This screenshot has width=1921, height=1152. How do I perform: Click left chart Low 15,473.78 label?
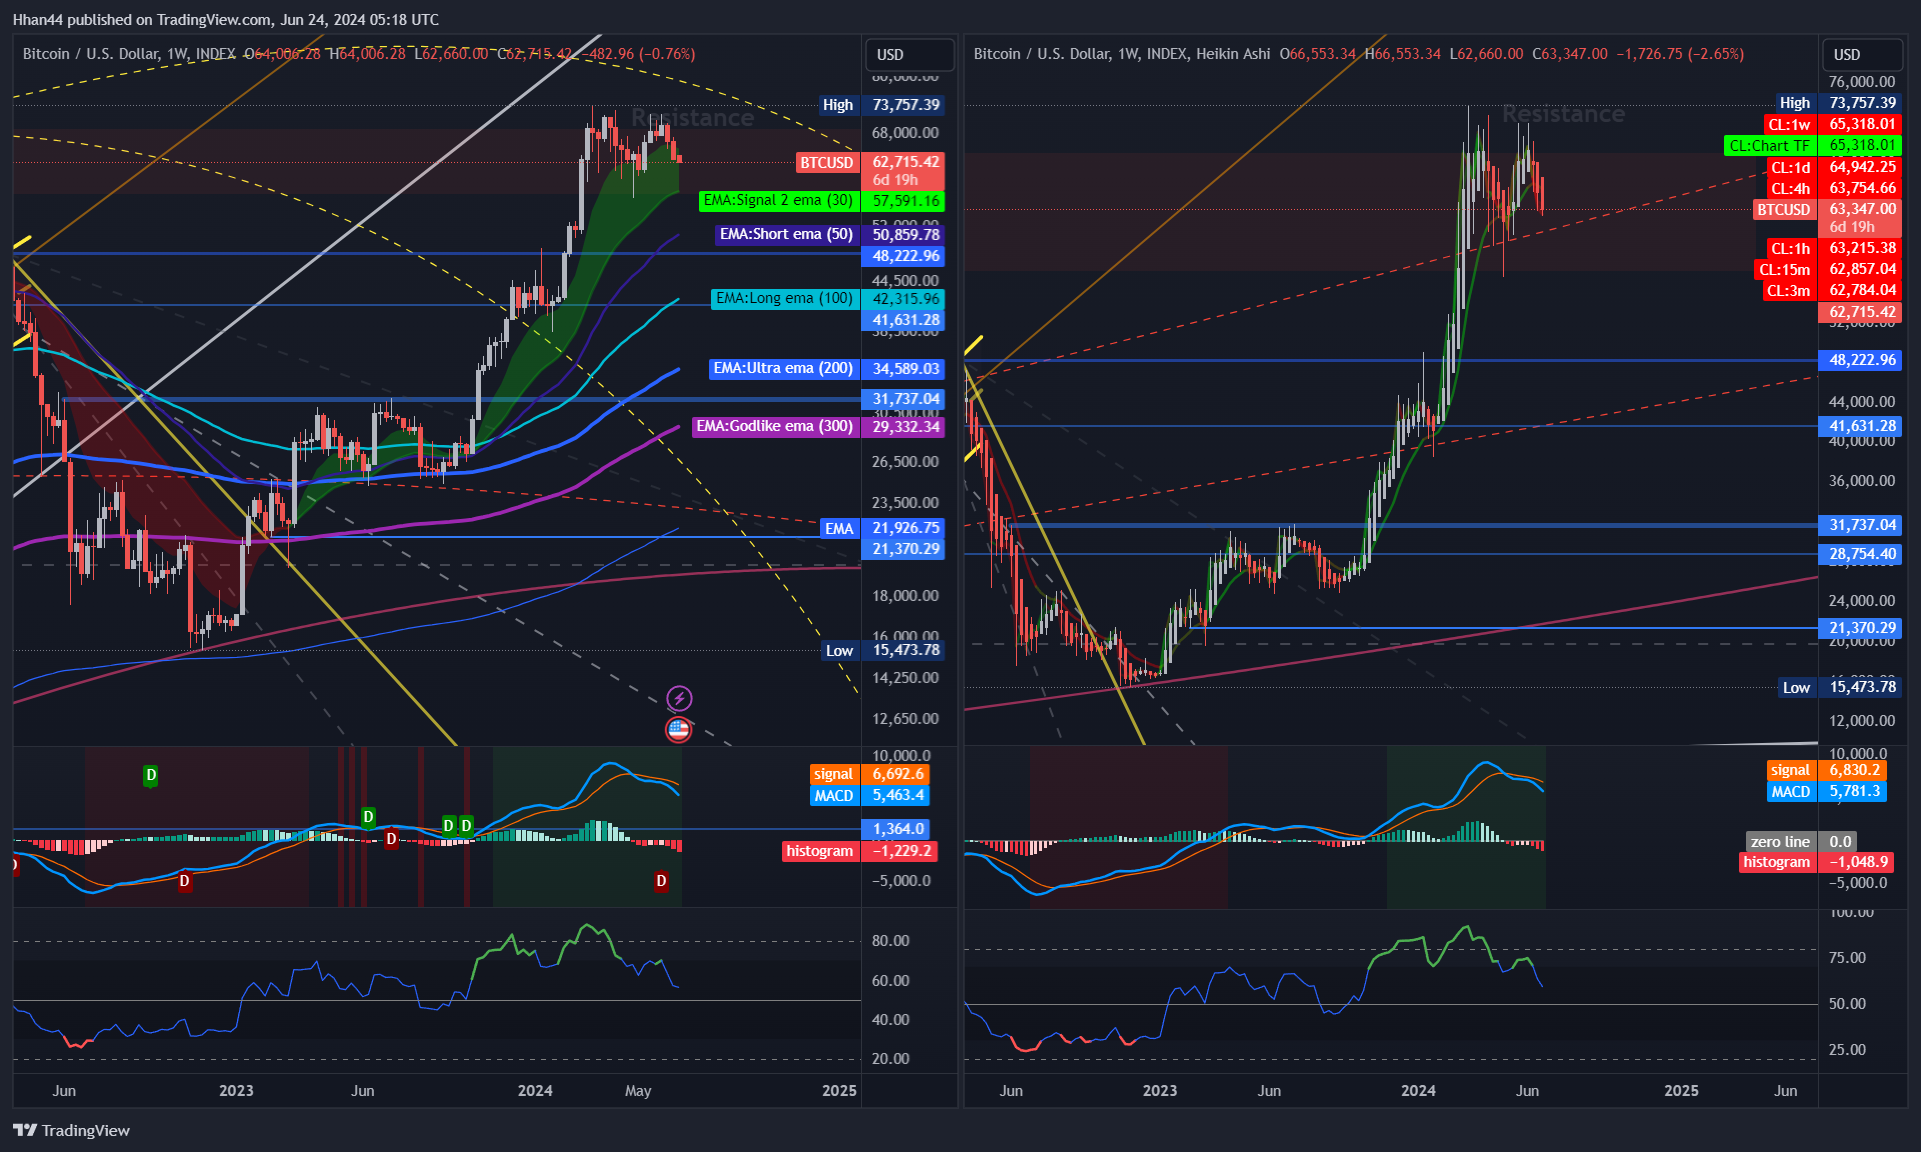[x=883, y=650]
